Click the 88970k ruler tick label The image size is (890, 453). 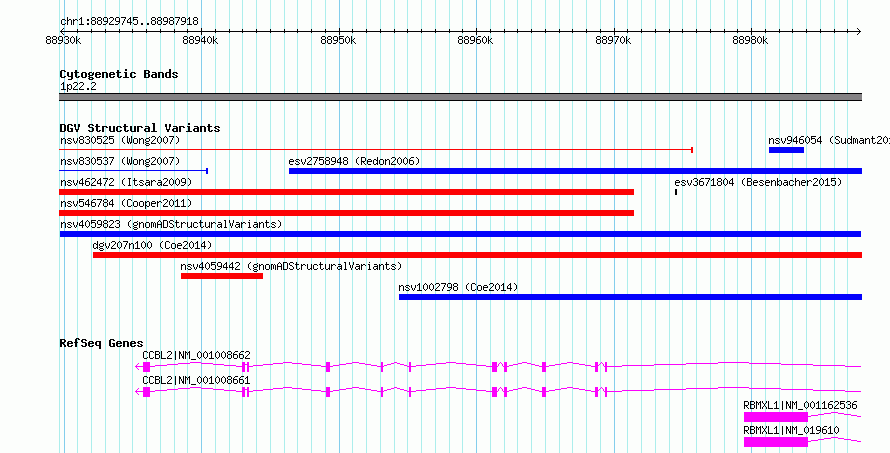coord(614,41)
